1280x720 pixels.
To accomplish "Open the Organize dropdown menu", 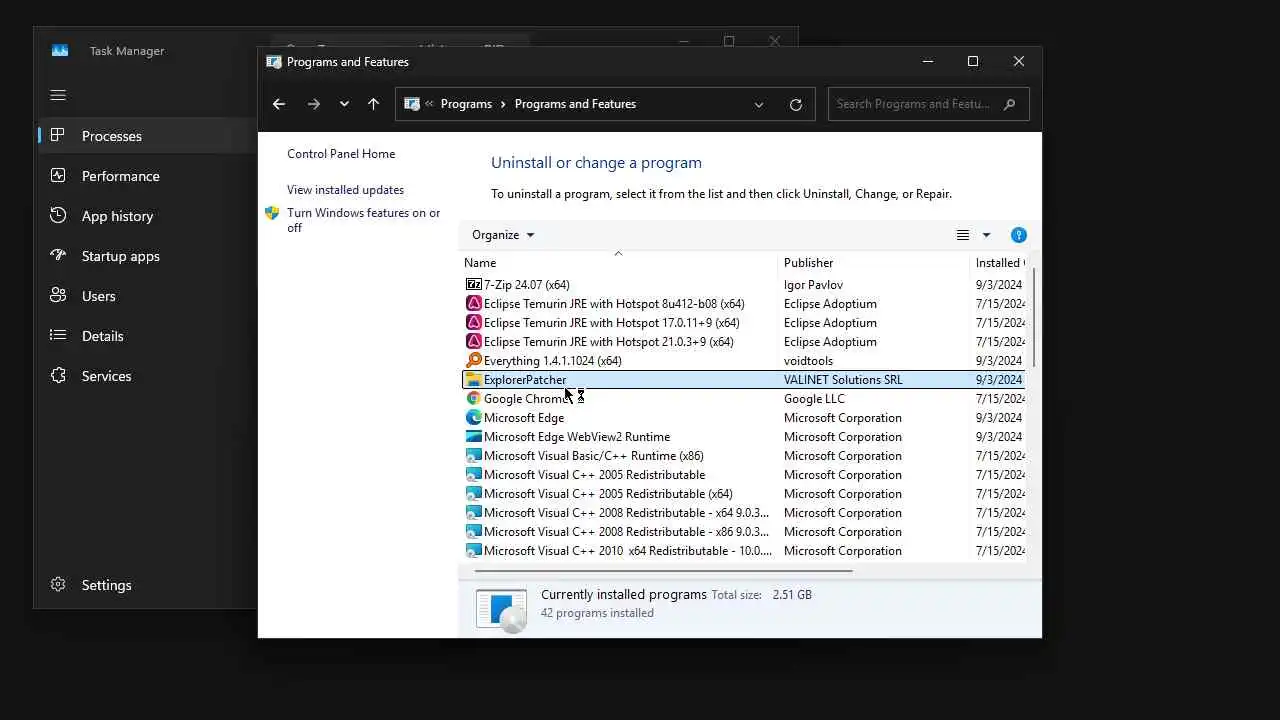I will 503,235.
